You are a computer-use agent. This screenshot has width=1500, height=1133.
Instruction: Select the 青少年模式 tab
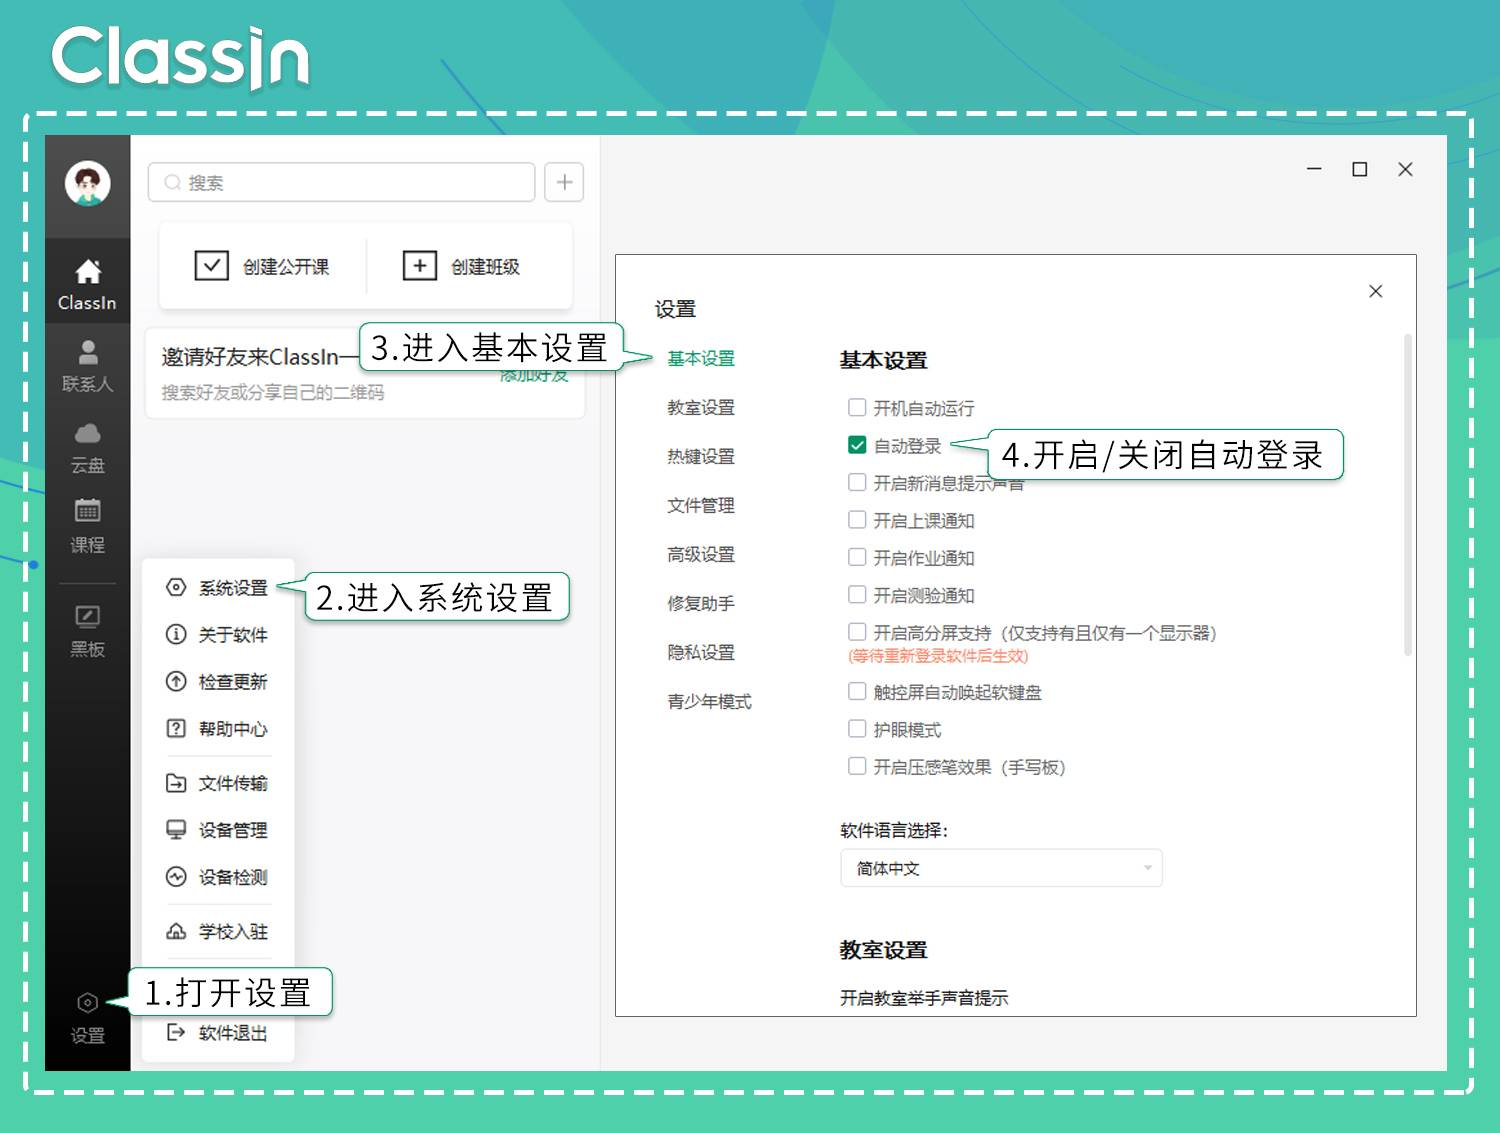[x=709, y=701]
